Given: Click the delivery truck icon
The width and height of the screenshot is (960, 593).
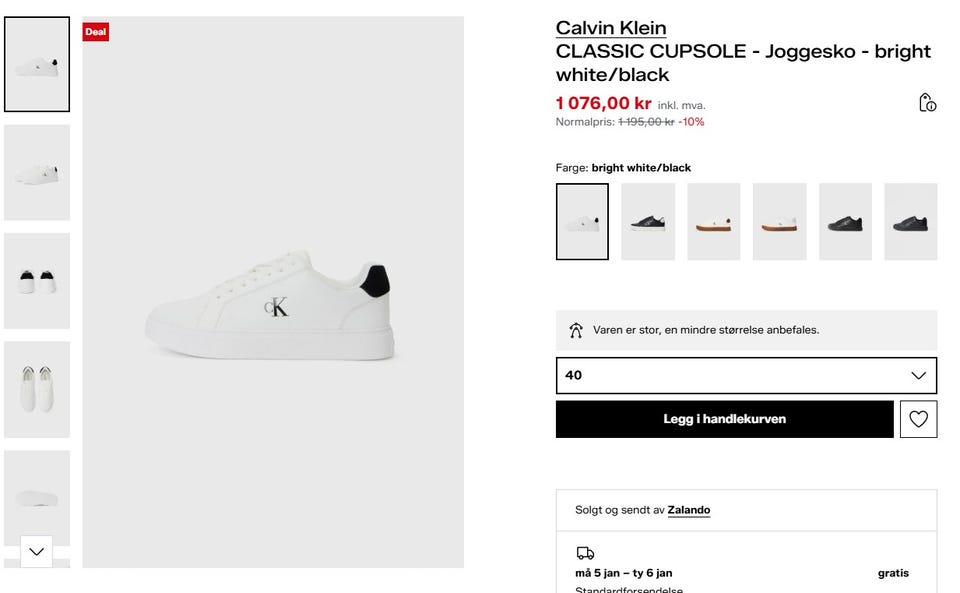Looking at the screenshot, I should point(585,553).
